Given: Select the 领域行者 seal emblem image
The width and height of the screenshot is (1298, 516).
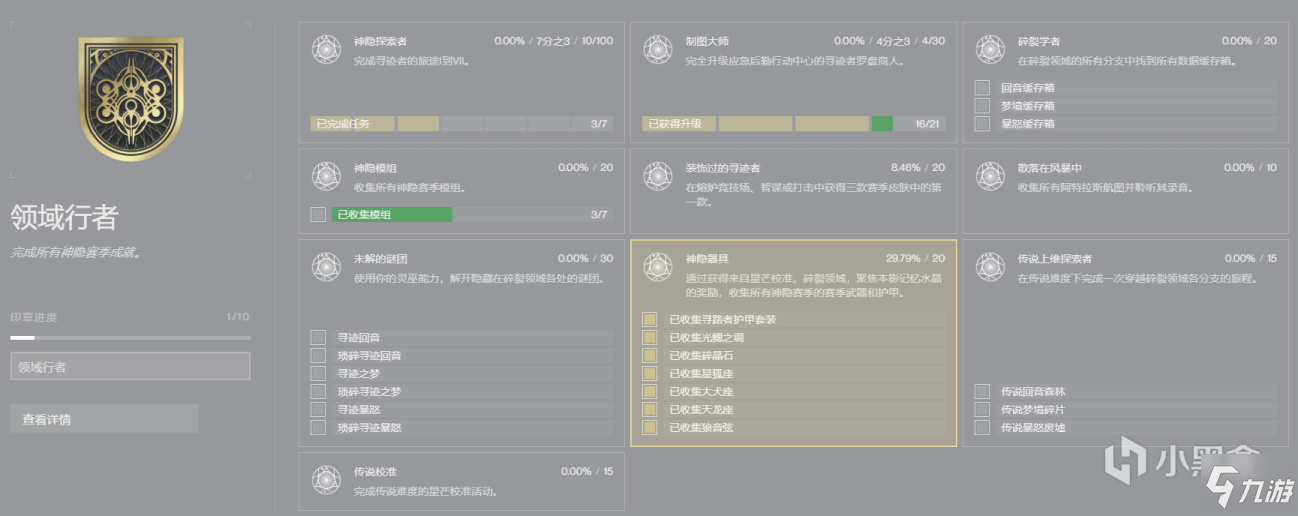Looking at the screenshot, I should pyautogui.click(x=131, y=99).
